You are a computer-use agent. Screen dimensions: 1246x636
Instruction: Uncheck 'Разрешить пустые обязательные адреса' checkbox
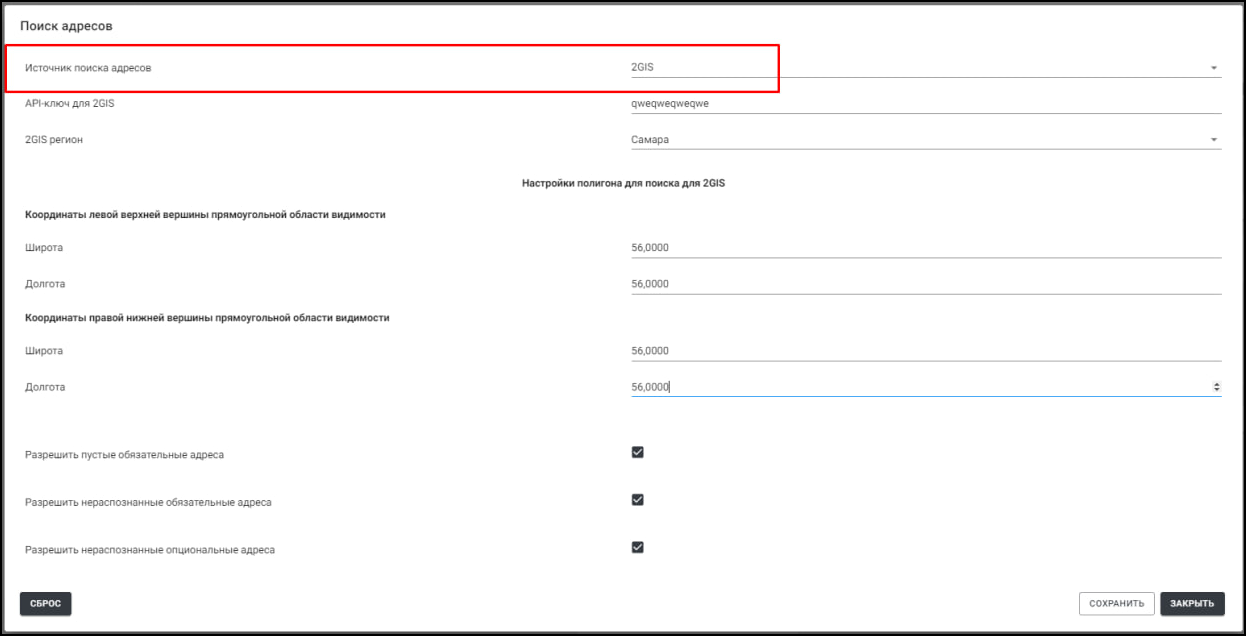(638, 452)
